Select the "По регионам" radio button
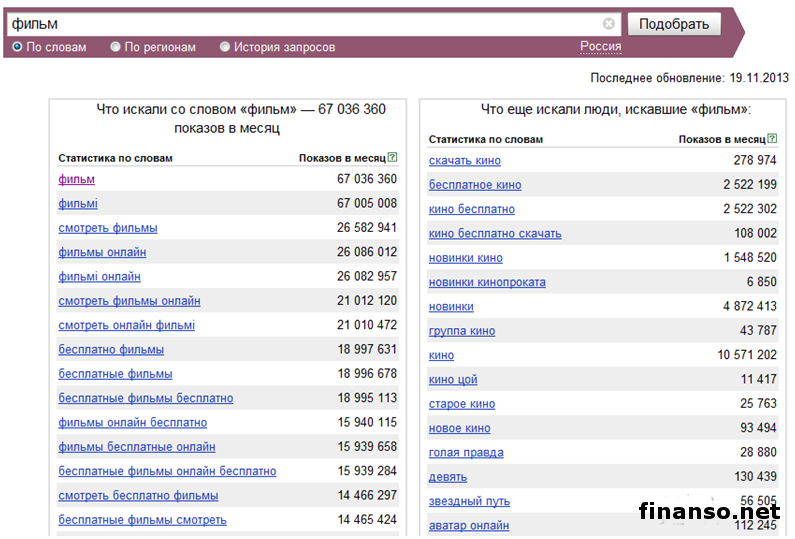Screen dimensions: 795x539 tap(116, 47)
